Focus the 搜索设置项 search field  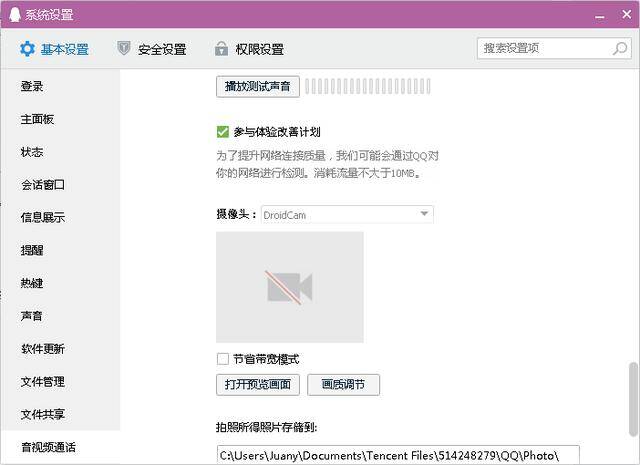pos(554,48)
